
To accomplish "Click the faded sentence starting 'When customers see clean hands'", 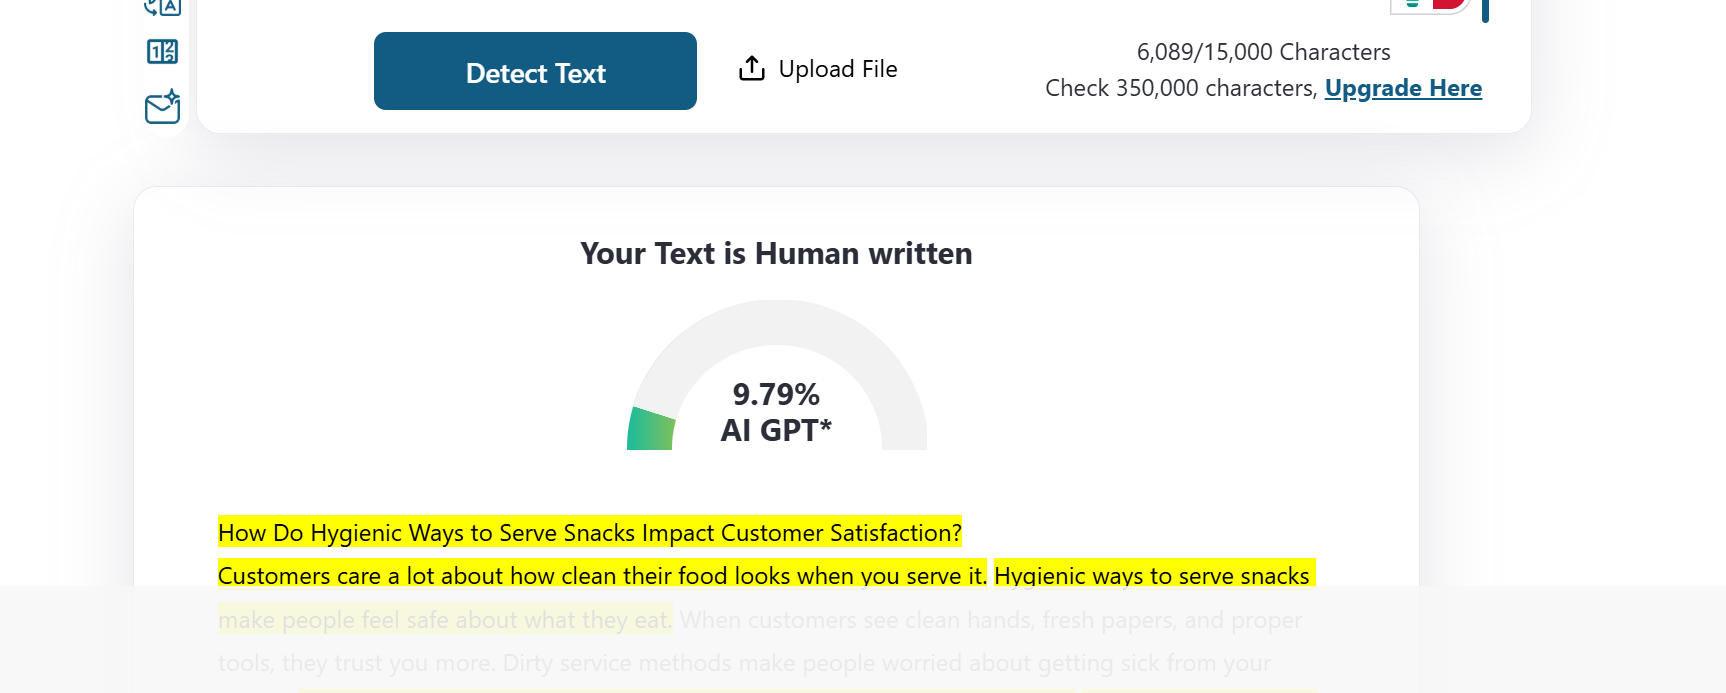I will (991, 620).
